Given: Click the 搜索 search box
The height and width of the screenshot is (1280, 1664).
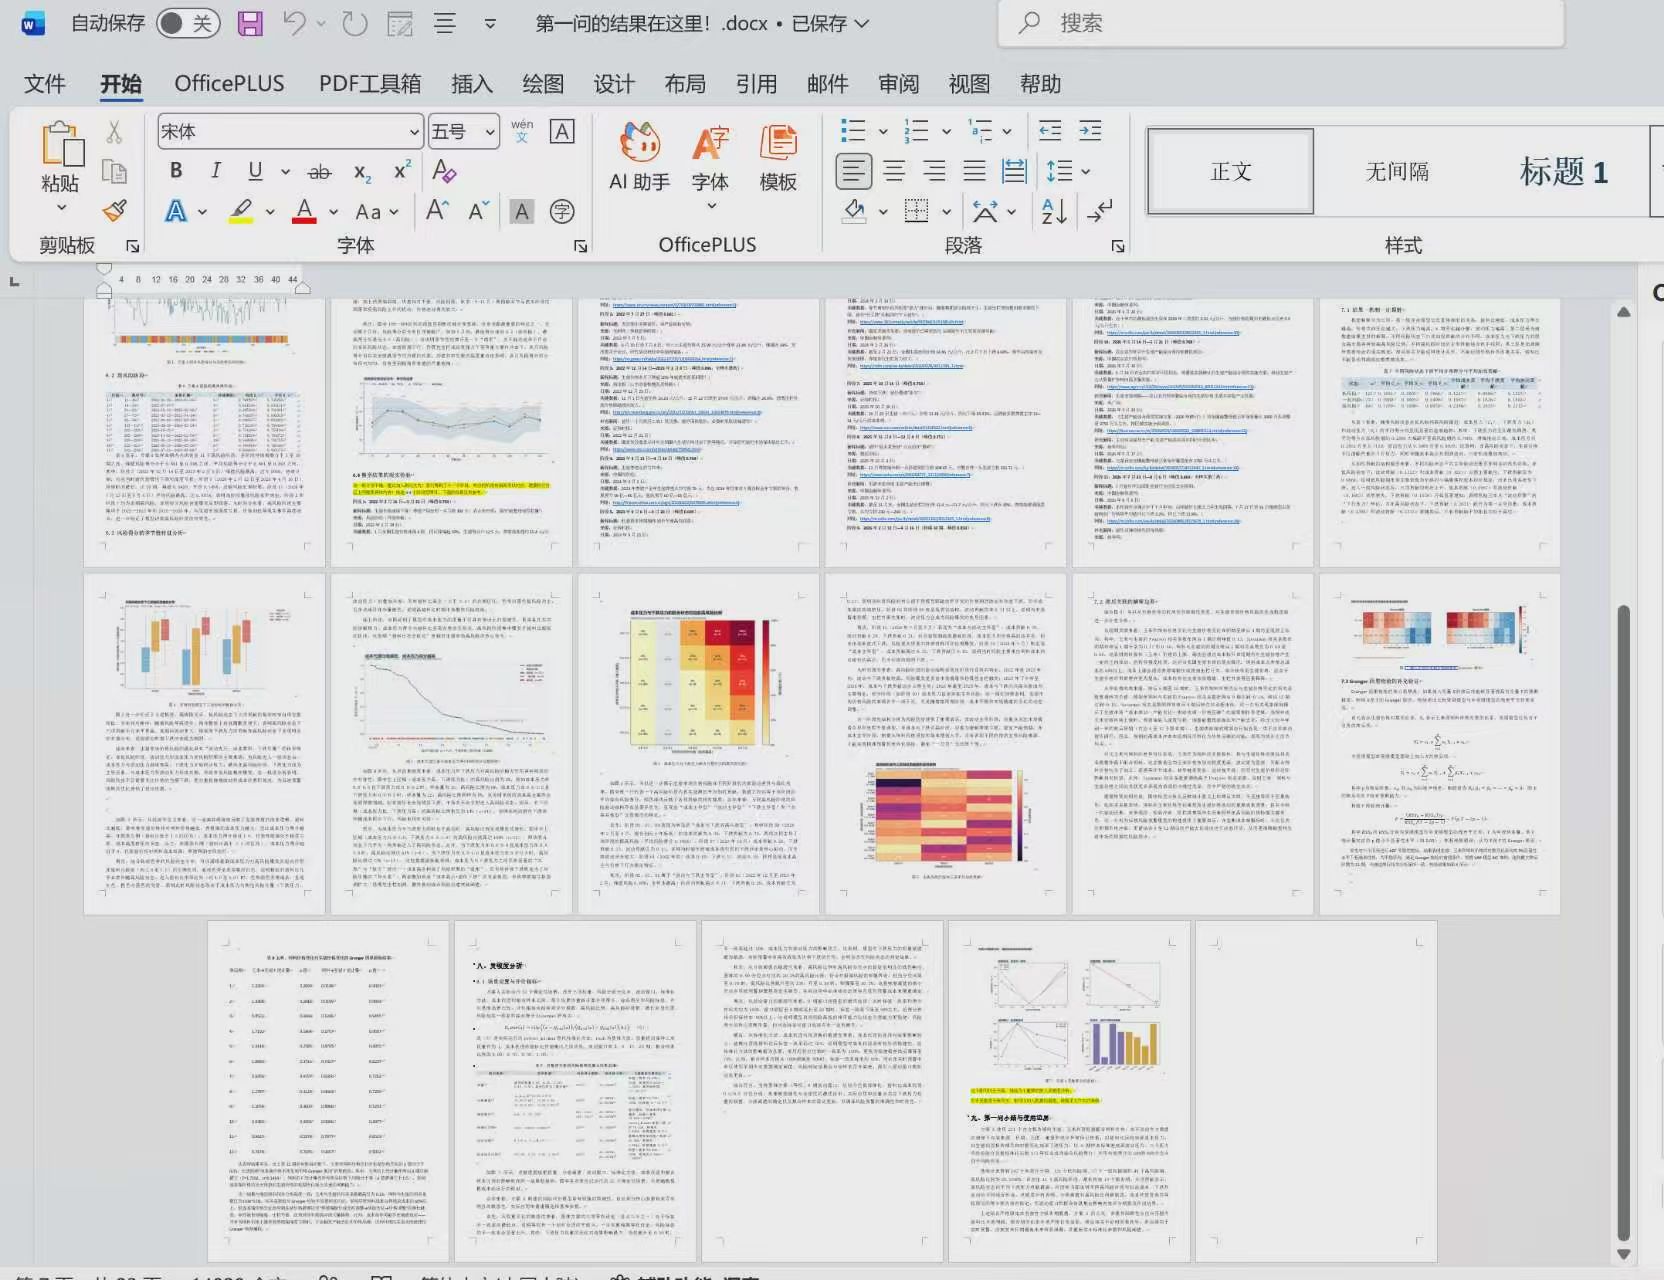Looking at the screenshot, I should tap(1281, 23).
